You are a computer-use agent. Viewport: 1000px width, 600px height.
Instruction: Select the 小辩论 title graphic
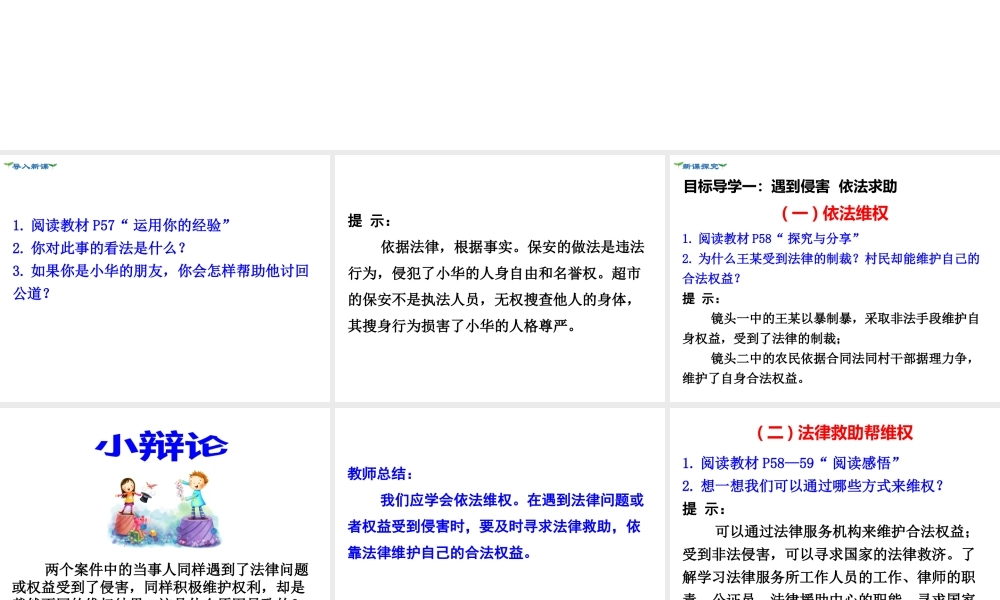point(162,446)
